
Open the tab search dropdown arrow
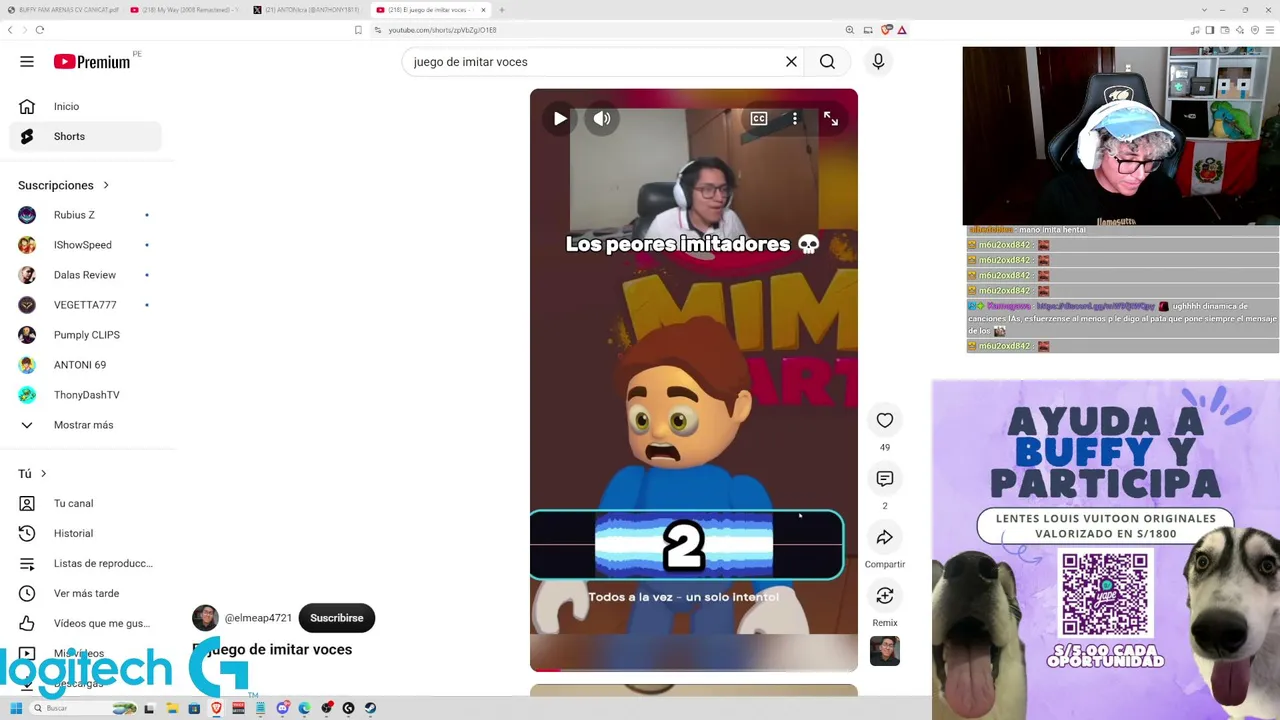click(1205, 10)
